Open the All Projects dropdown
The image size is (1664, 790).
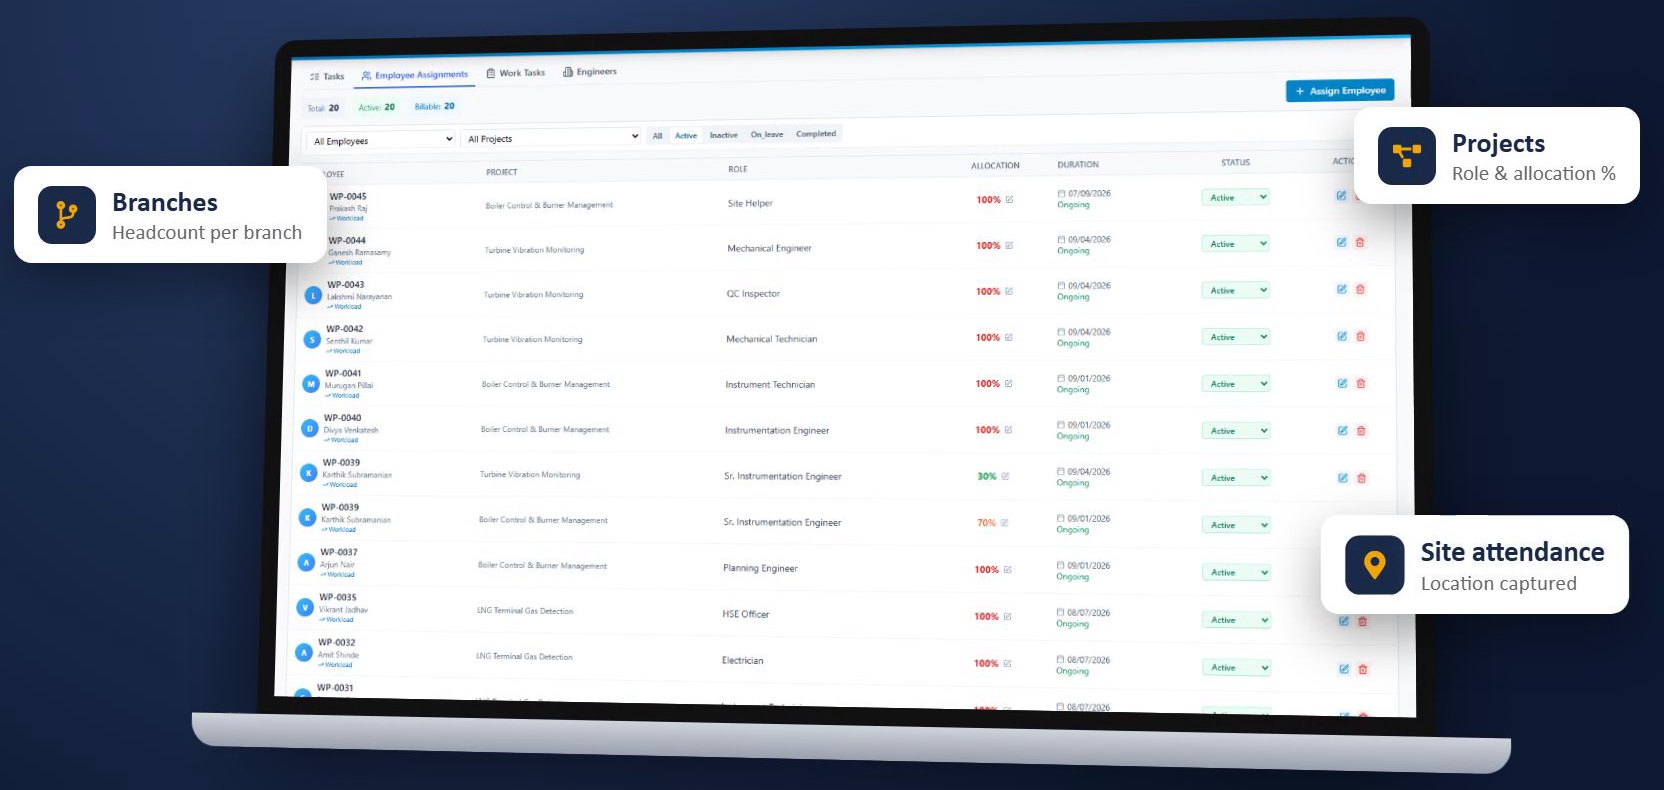pos(552,138)
